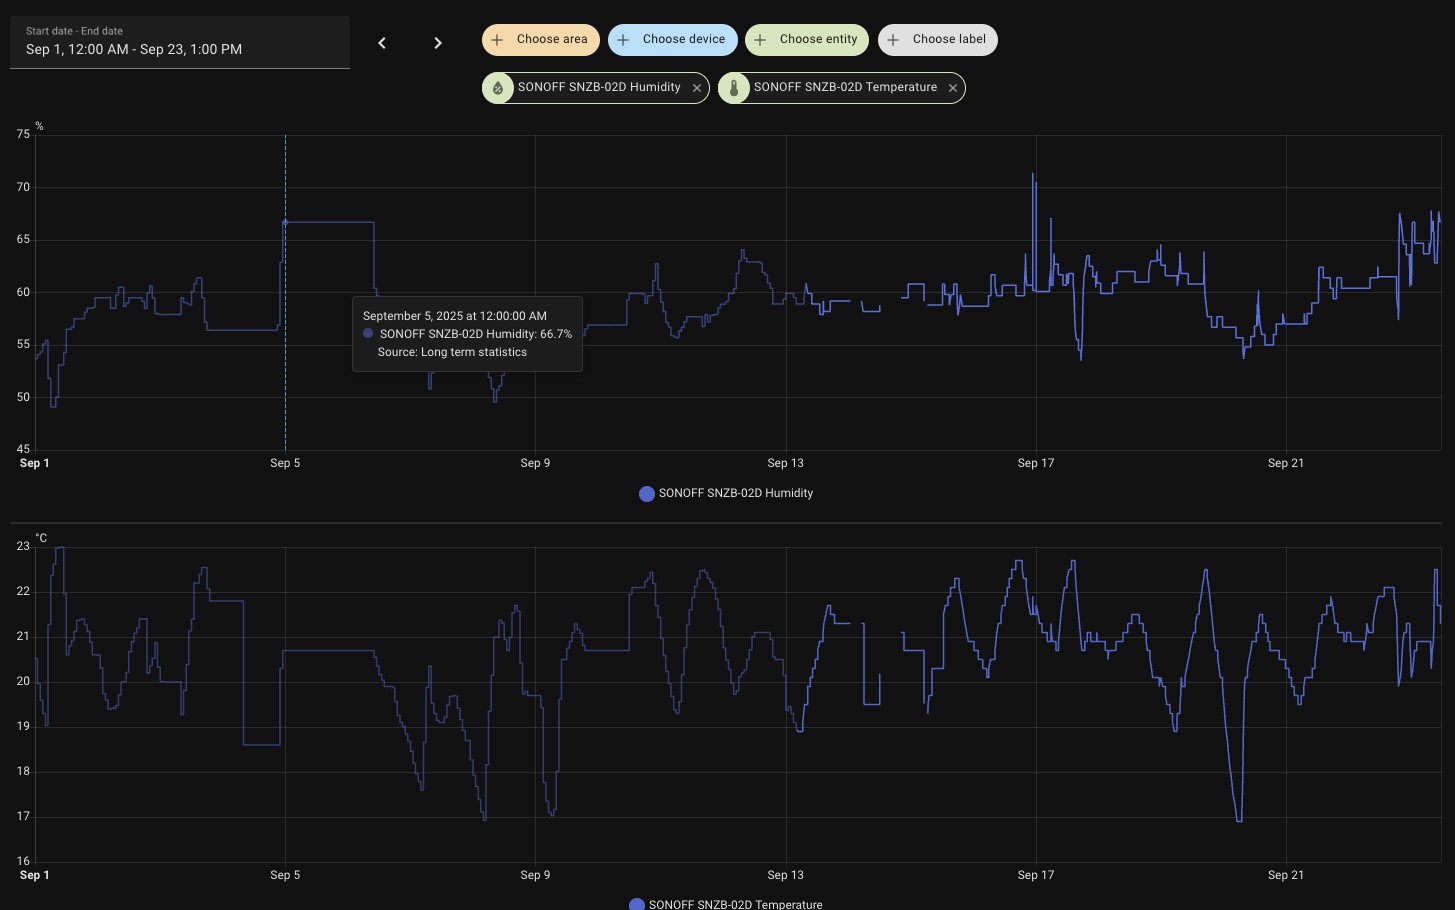Image resolution: width=1455 pixels, height=910 pixels.
Task: Toggle SONOFF SNZB-02D Temperature legend series
Action: (x=735, y=904)
